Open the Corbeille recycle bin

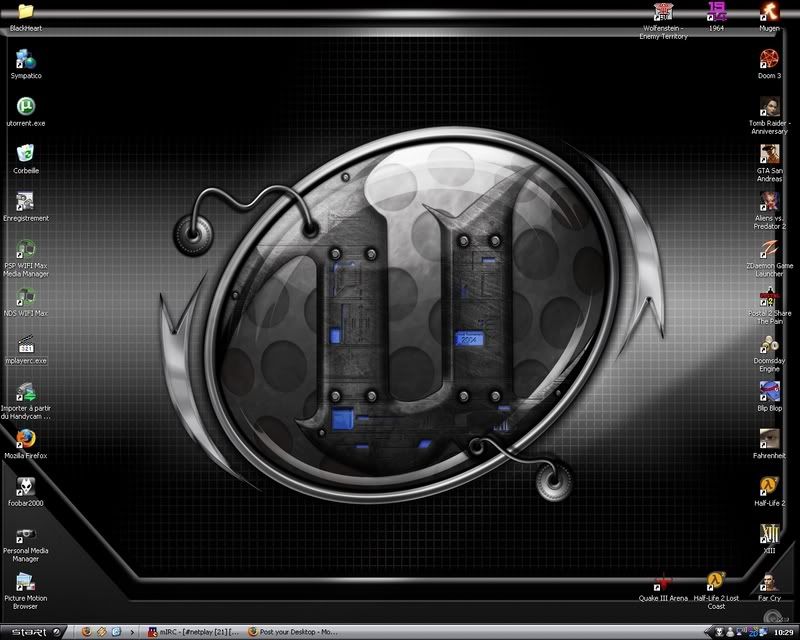click(26, 159)
